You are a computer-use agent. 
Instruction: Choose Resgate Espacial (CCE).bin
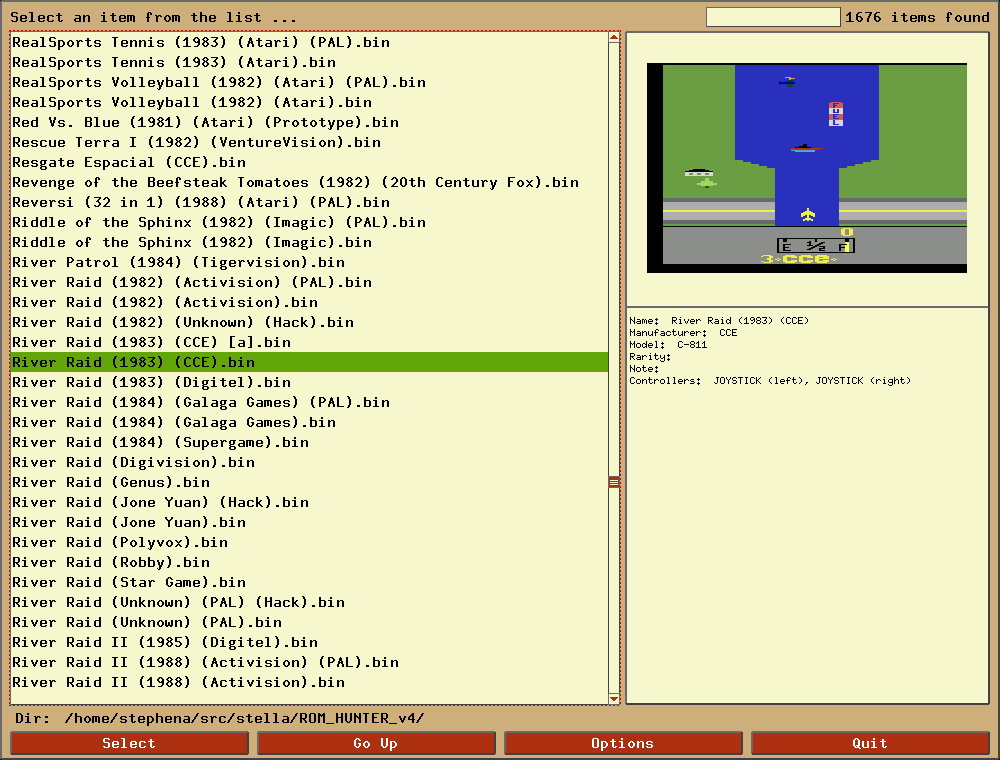point(129,162)
